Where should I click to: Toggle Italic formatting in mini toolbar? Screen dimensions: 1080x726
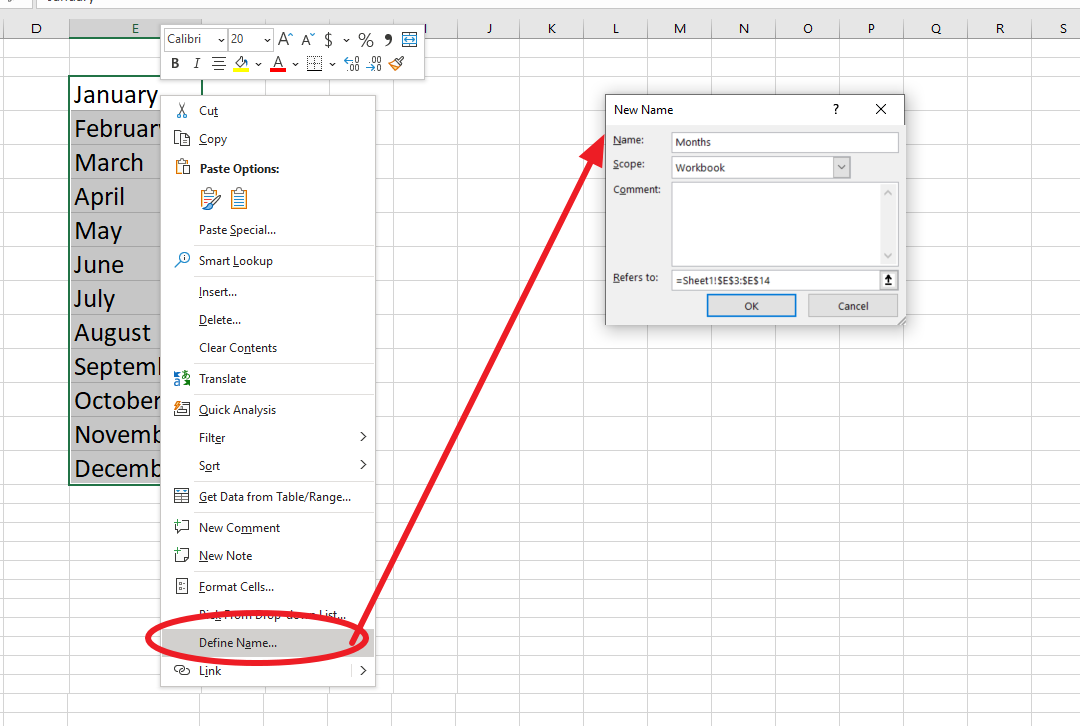[x=196, y=63]
